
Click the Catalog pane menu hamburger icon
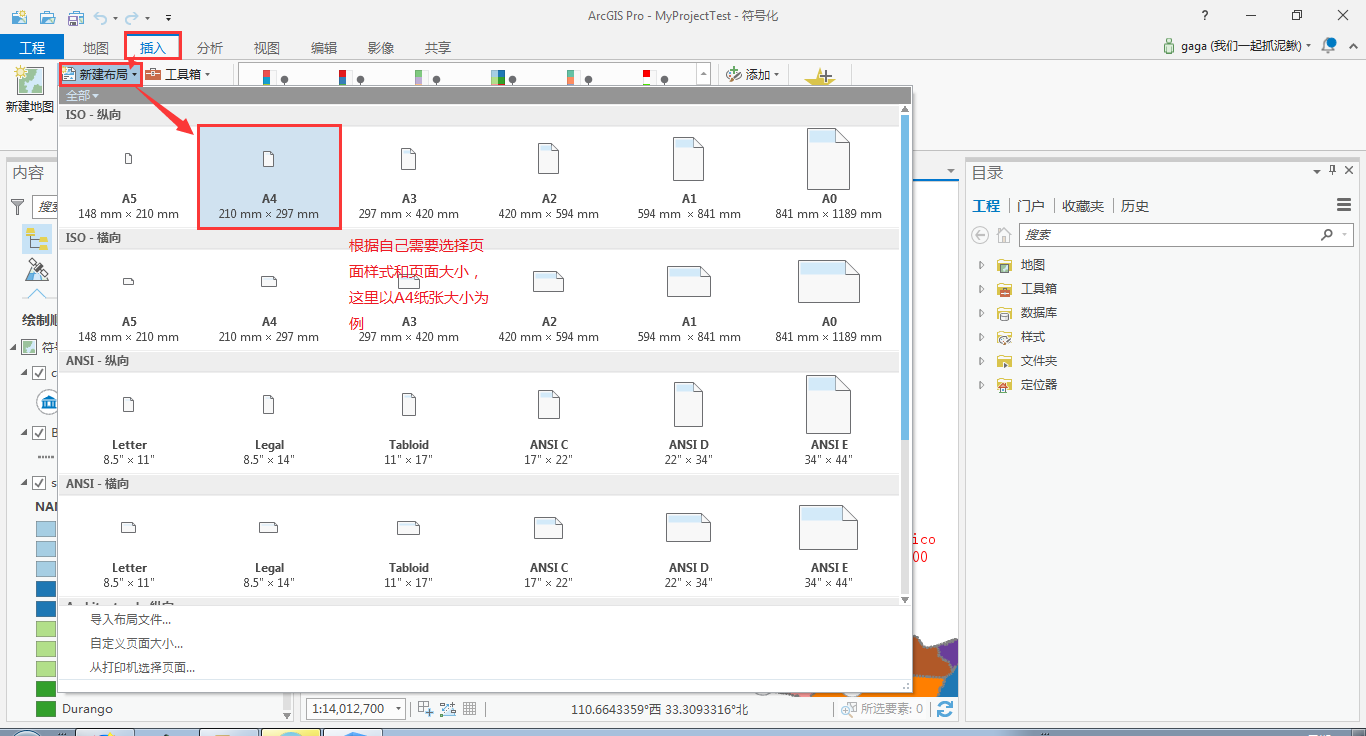1344,205
